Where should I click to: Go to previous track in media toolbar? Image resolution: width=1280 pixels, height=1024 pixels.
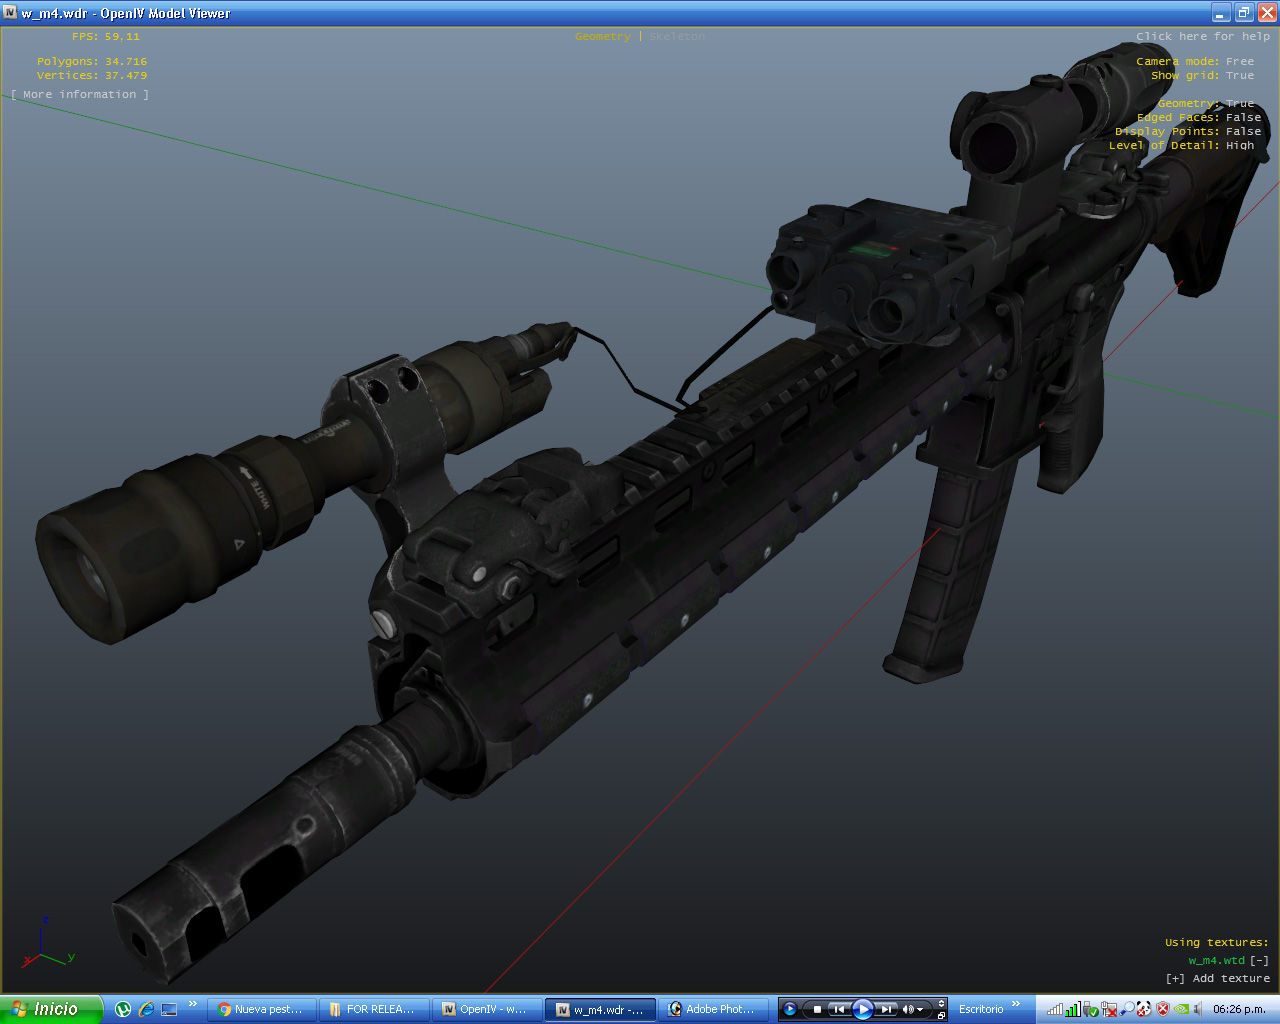839,1009
